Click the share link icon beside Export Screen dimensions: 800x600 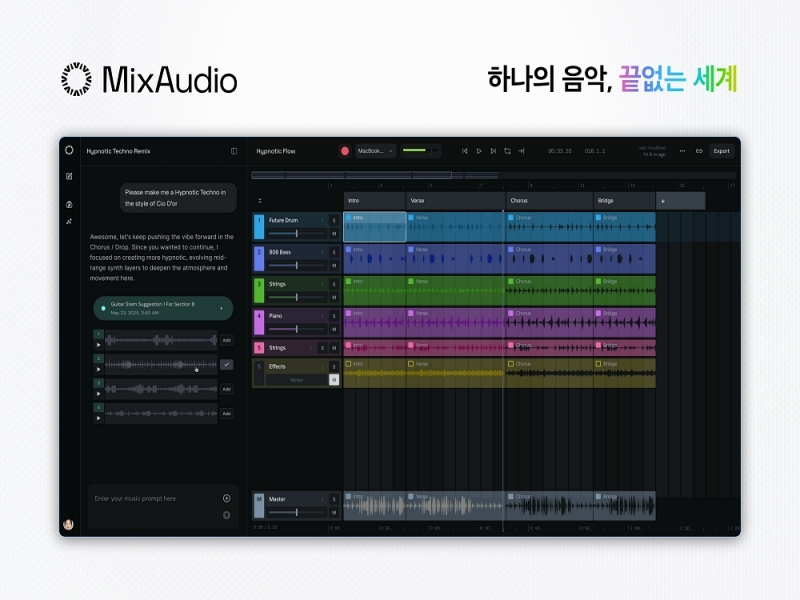(699, 151)
